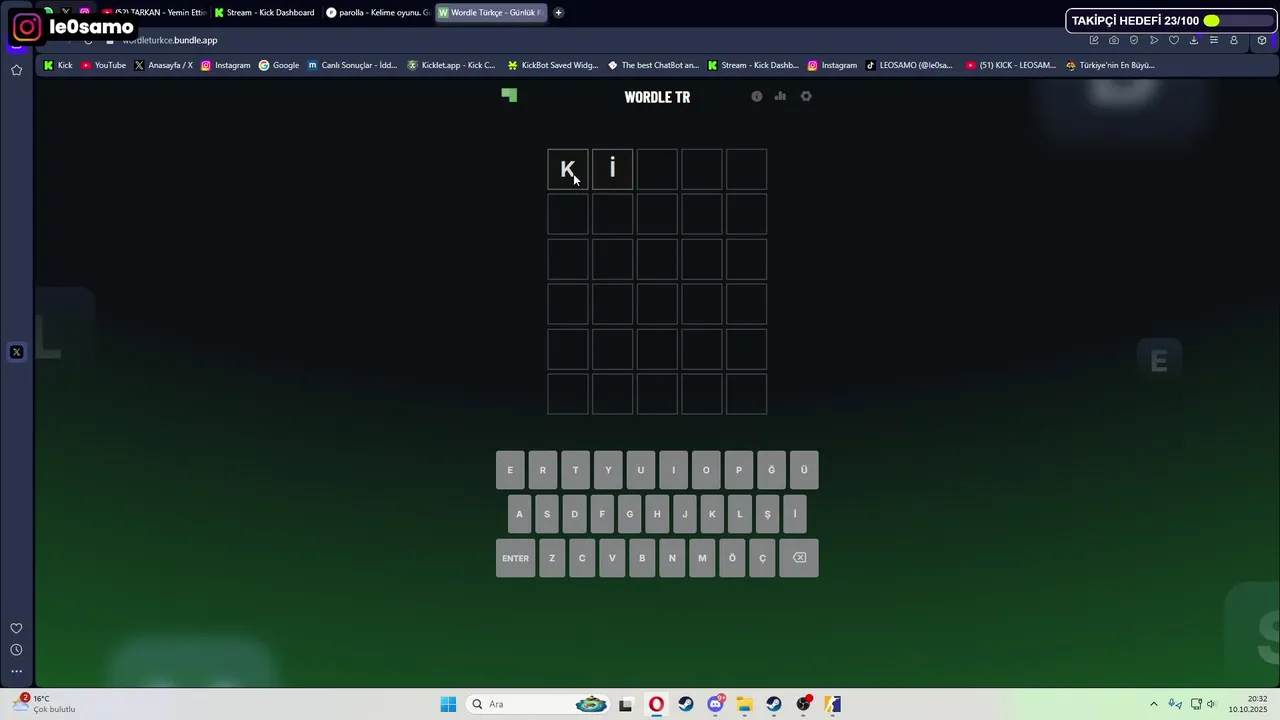This screenshot has height=720, width=1280.
Task: Switch to the Stream - Kick Dashboard tab
Action: pyautogui.click(x=265, y=13)
